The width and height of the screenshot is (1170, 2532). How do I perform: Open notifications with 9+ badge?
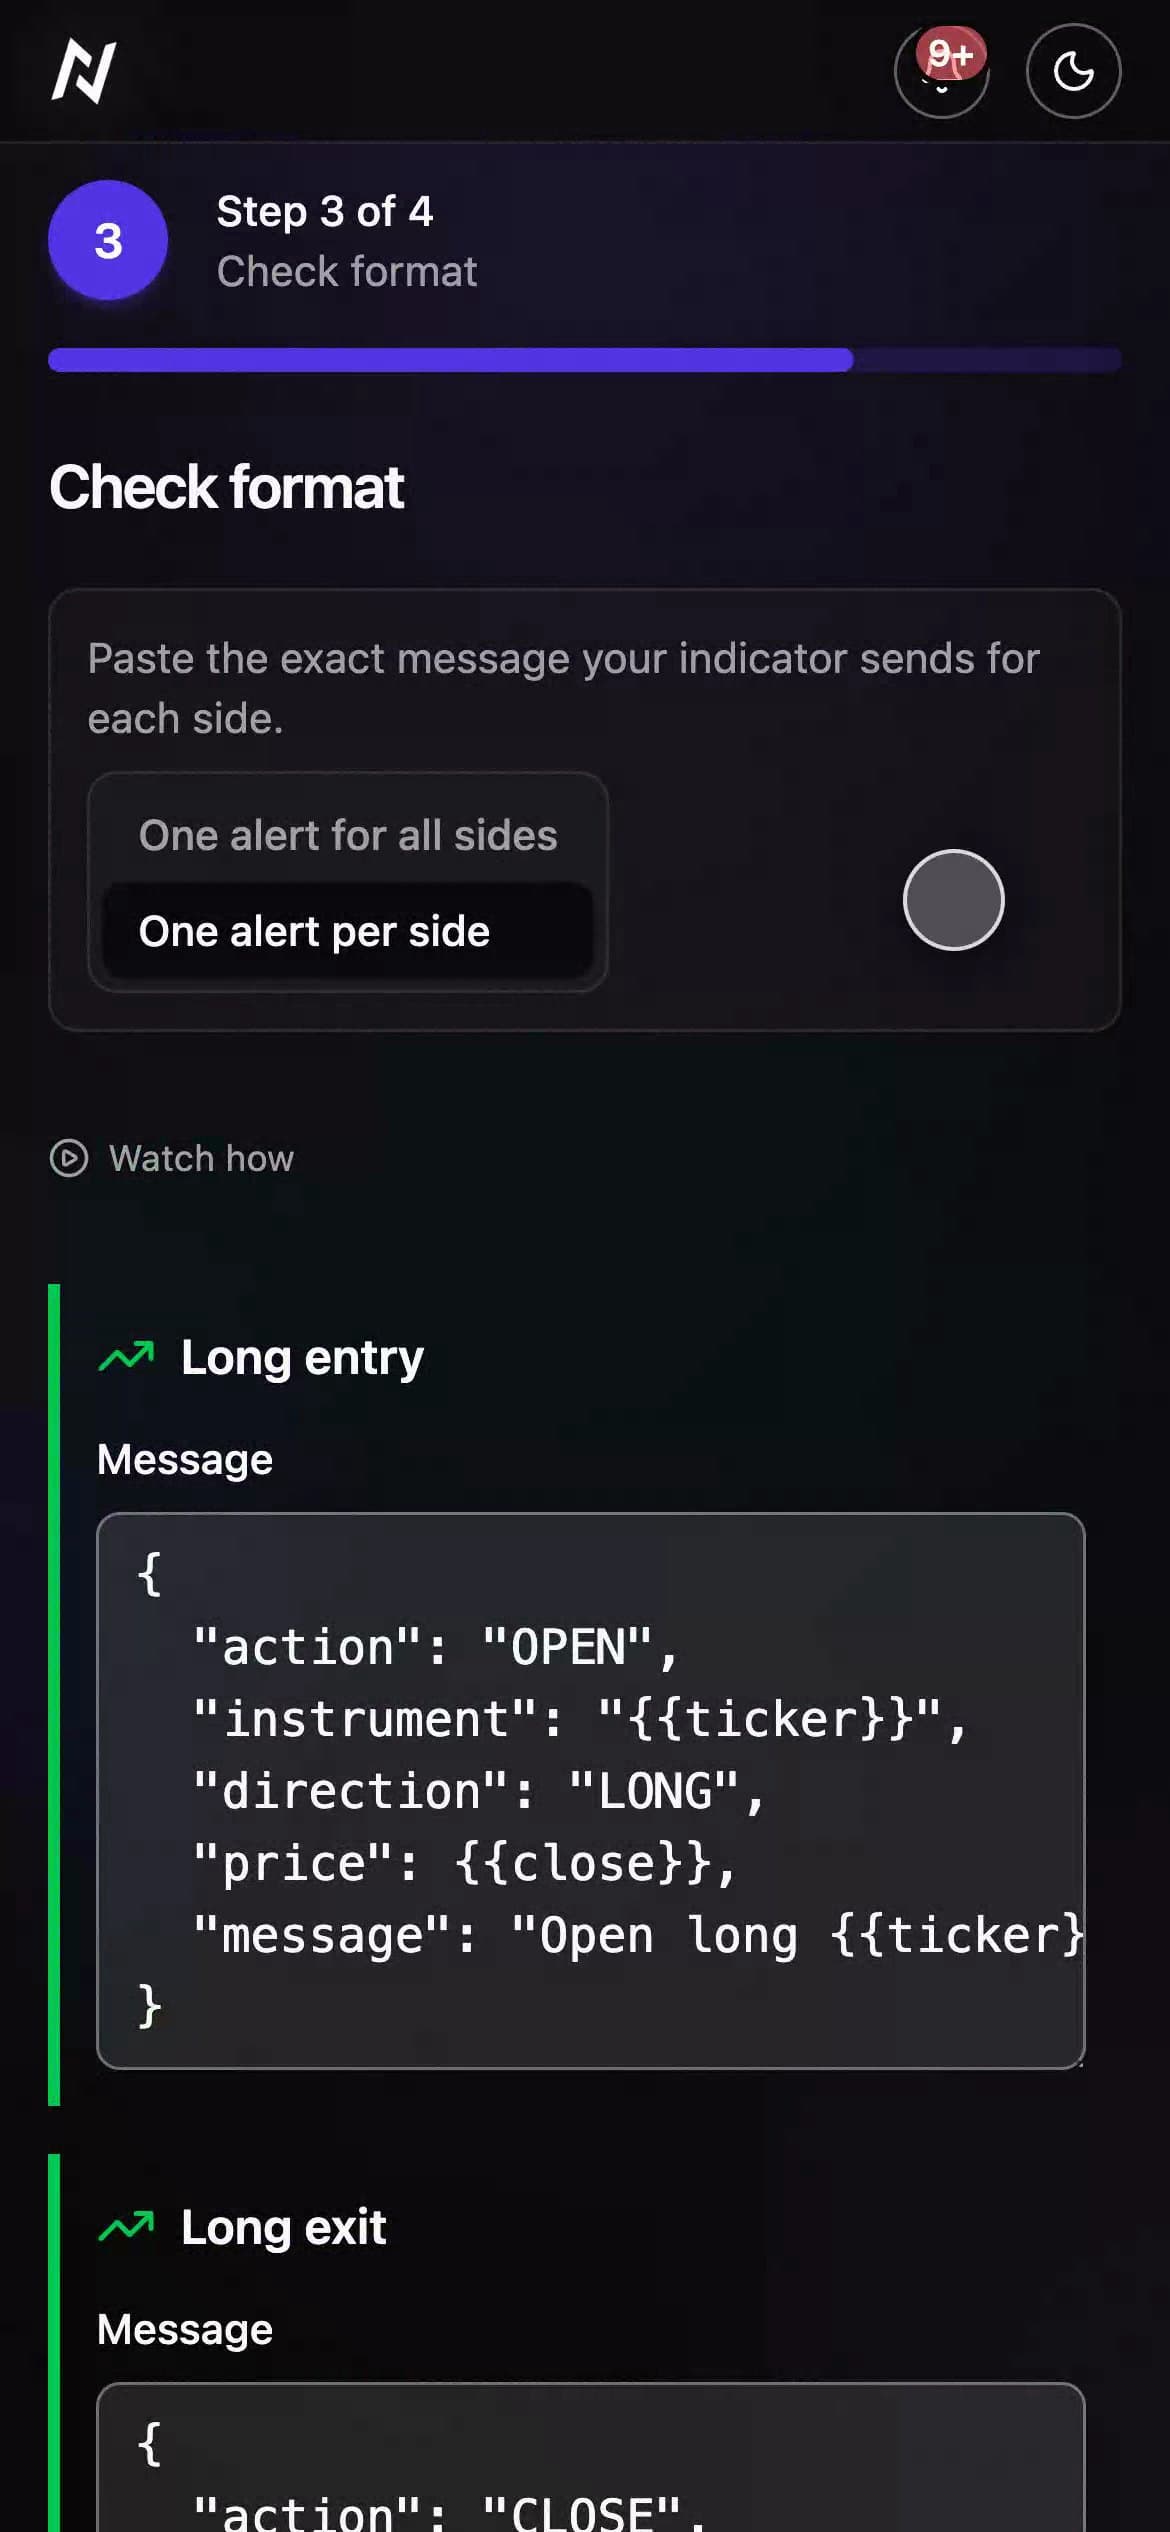coord(941,71)
